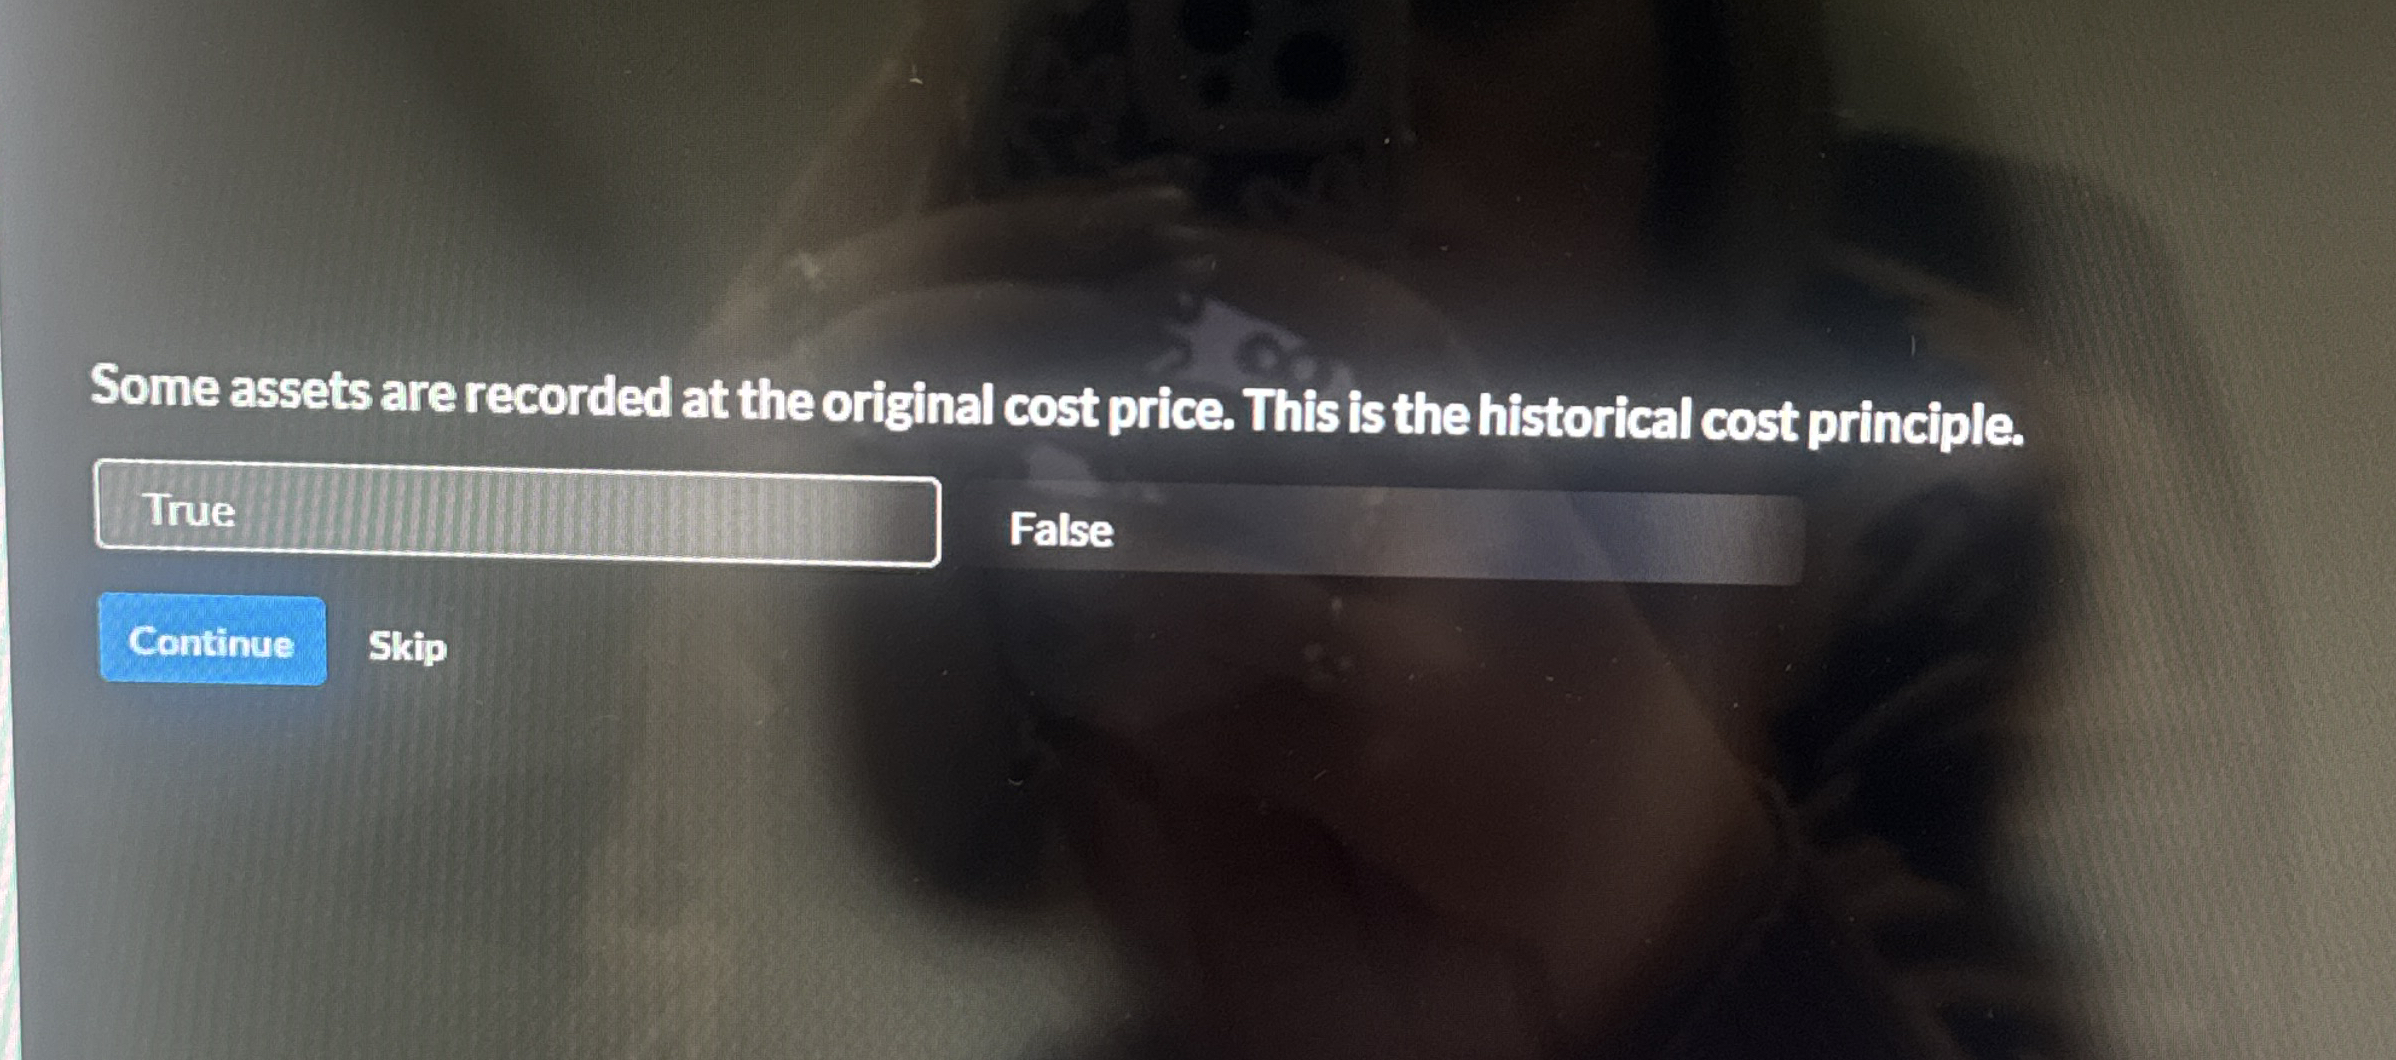Answer True to original cost price statement
The width and height of the screenshot is (2396, 1060).
[x=517, y=513]
